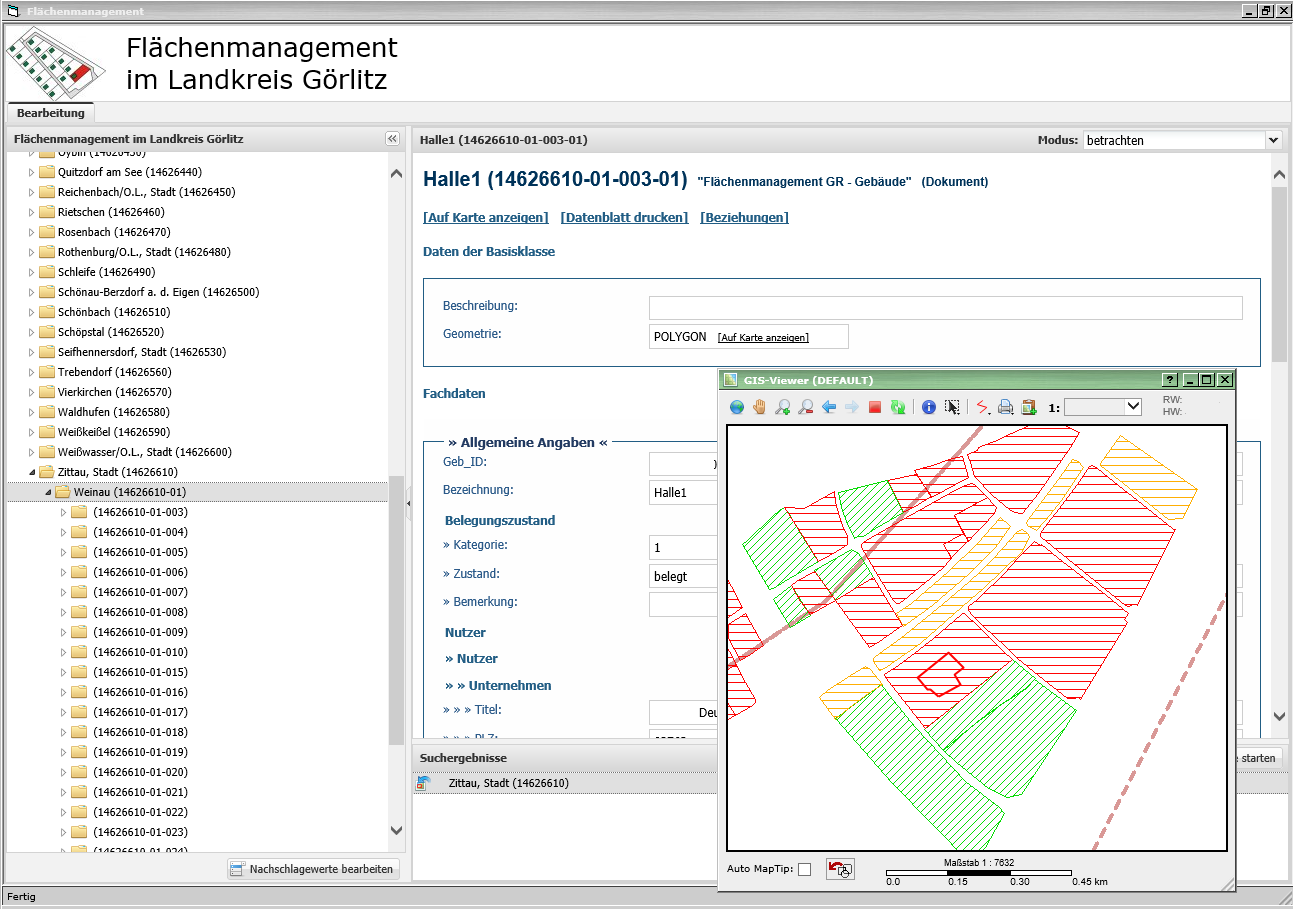This screenshot has height=909, width=1293.
Task: Expand the Rietschen (14626460) tree node
Action: pos(31,212)
